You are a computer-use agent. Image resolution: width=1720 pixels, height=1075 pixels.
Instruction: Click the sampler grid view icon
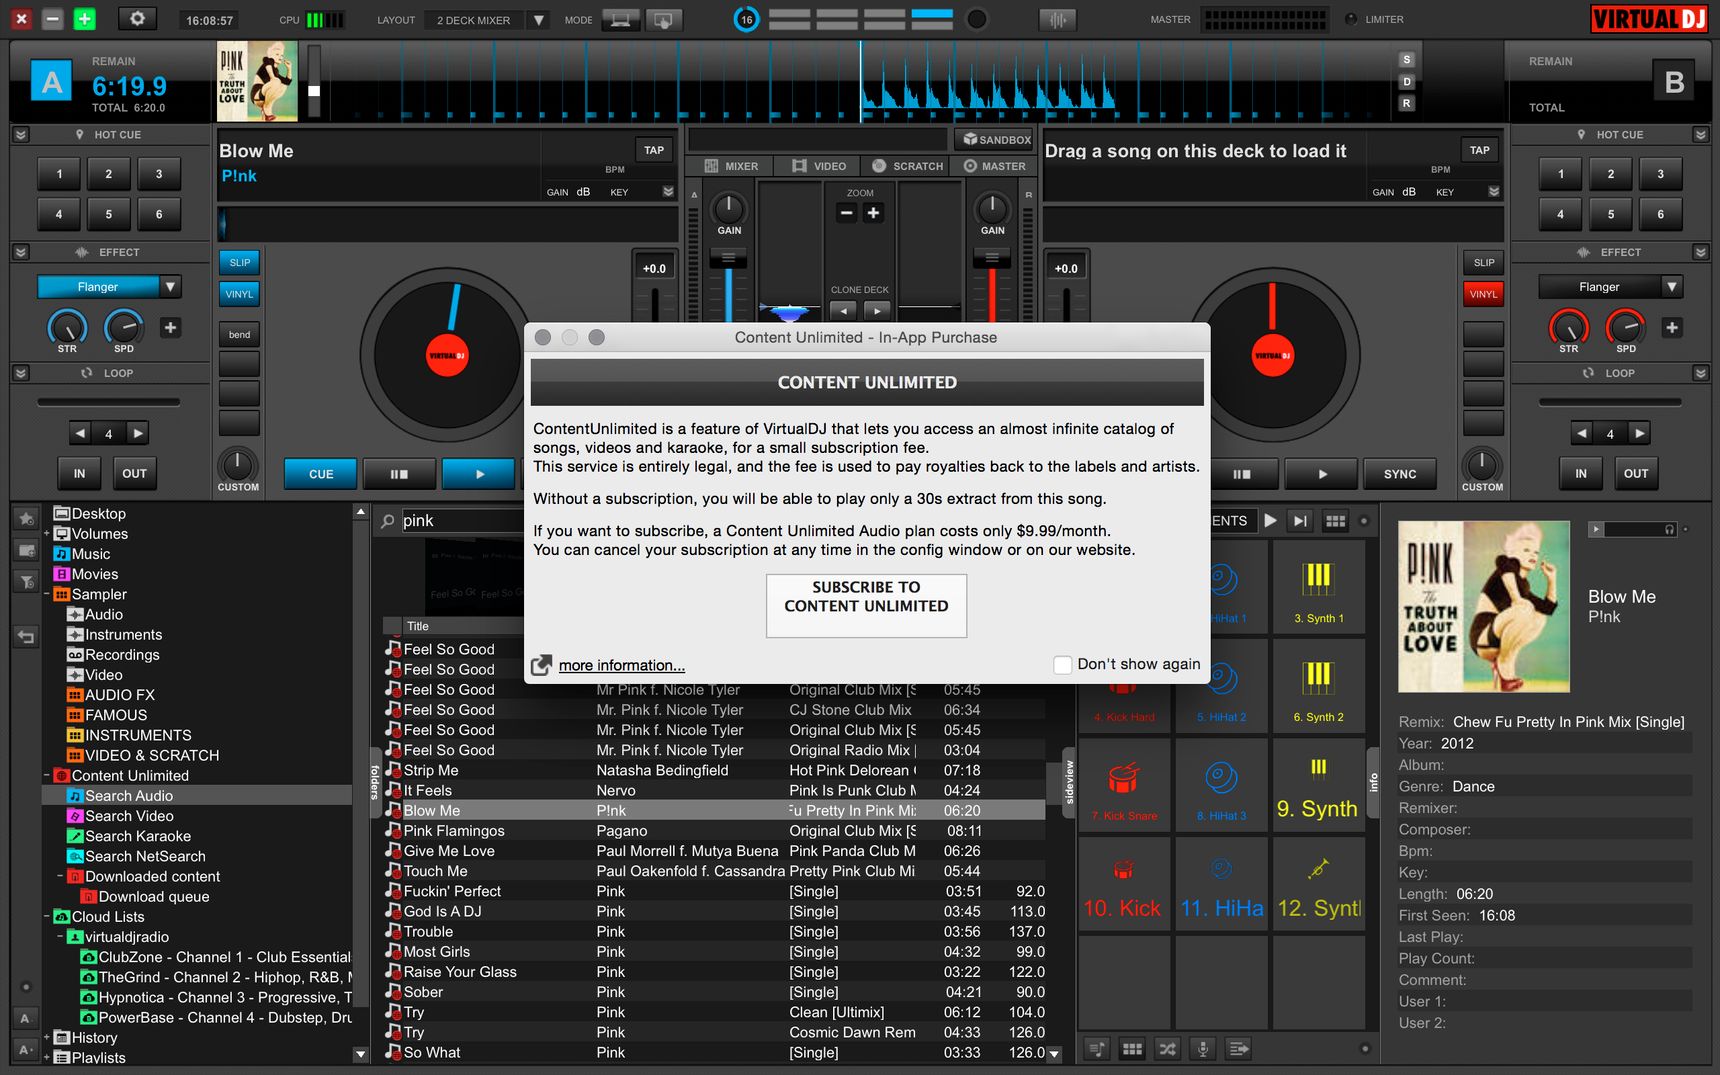(x=1335, y=521)
